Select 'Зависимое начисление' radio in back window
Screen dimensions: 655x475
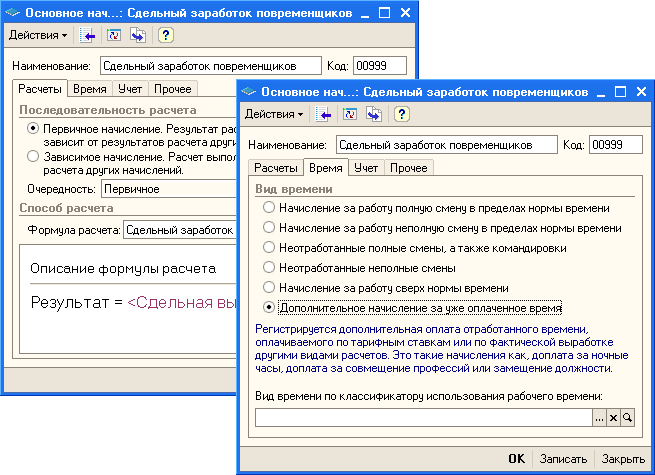(33, 157)
